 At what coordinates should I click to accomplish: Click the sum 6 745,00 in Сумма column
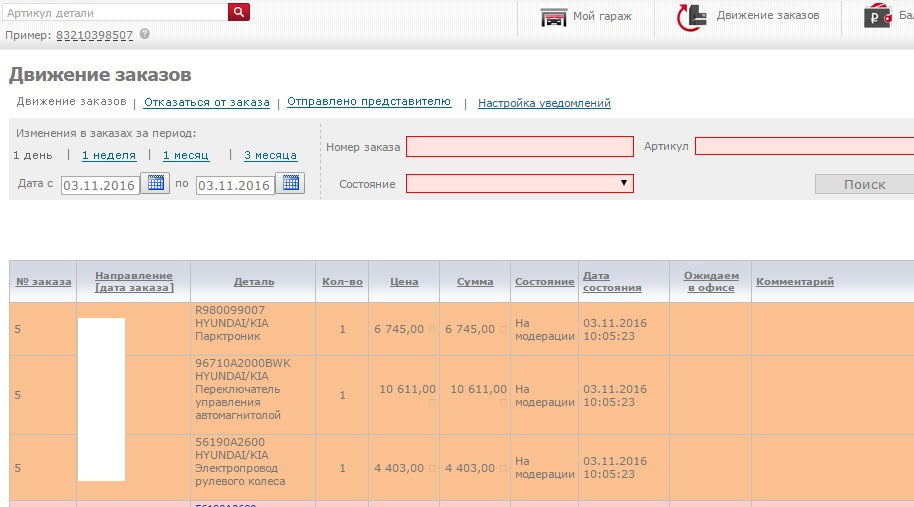(470, 329)
